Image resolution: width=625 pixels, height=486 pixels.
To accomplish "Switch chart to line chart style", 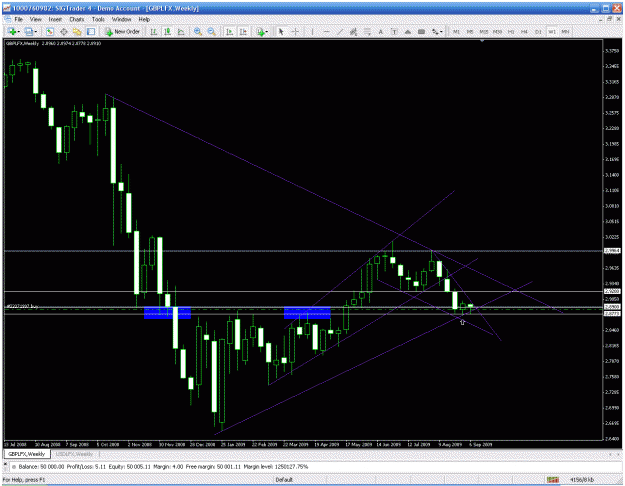I will point(181,31).
